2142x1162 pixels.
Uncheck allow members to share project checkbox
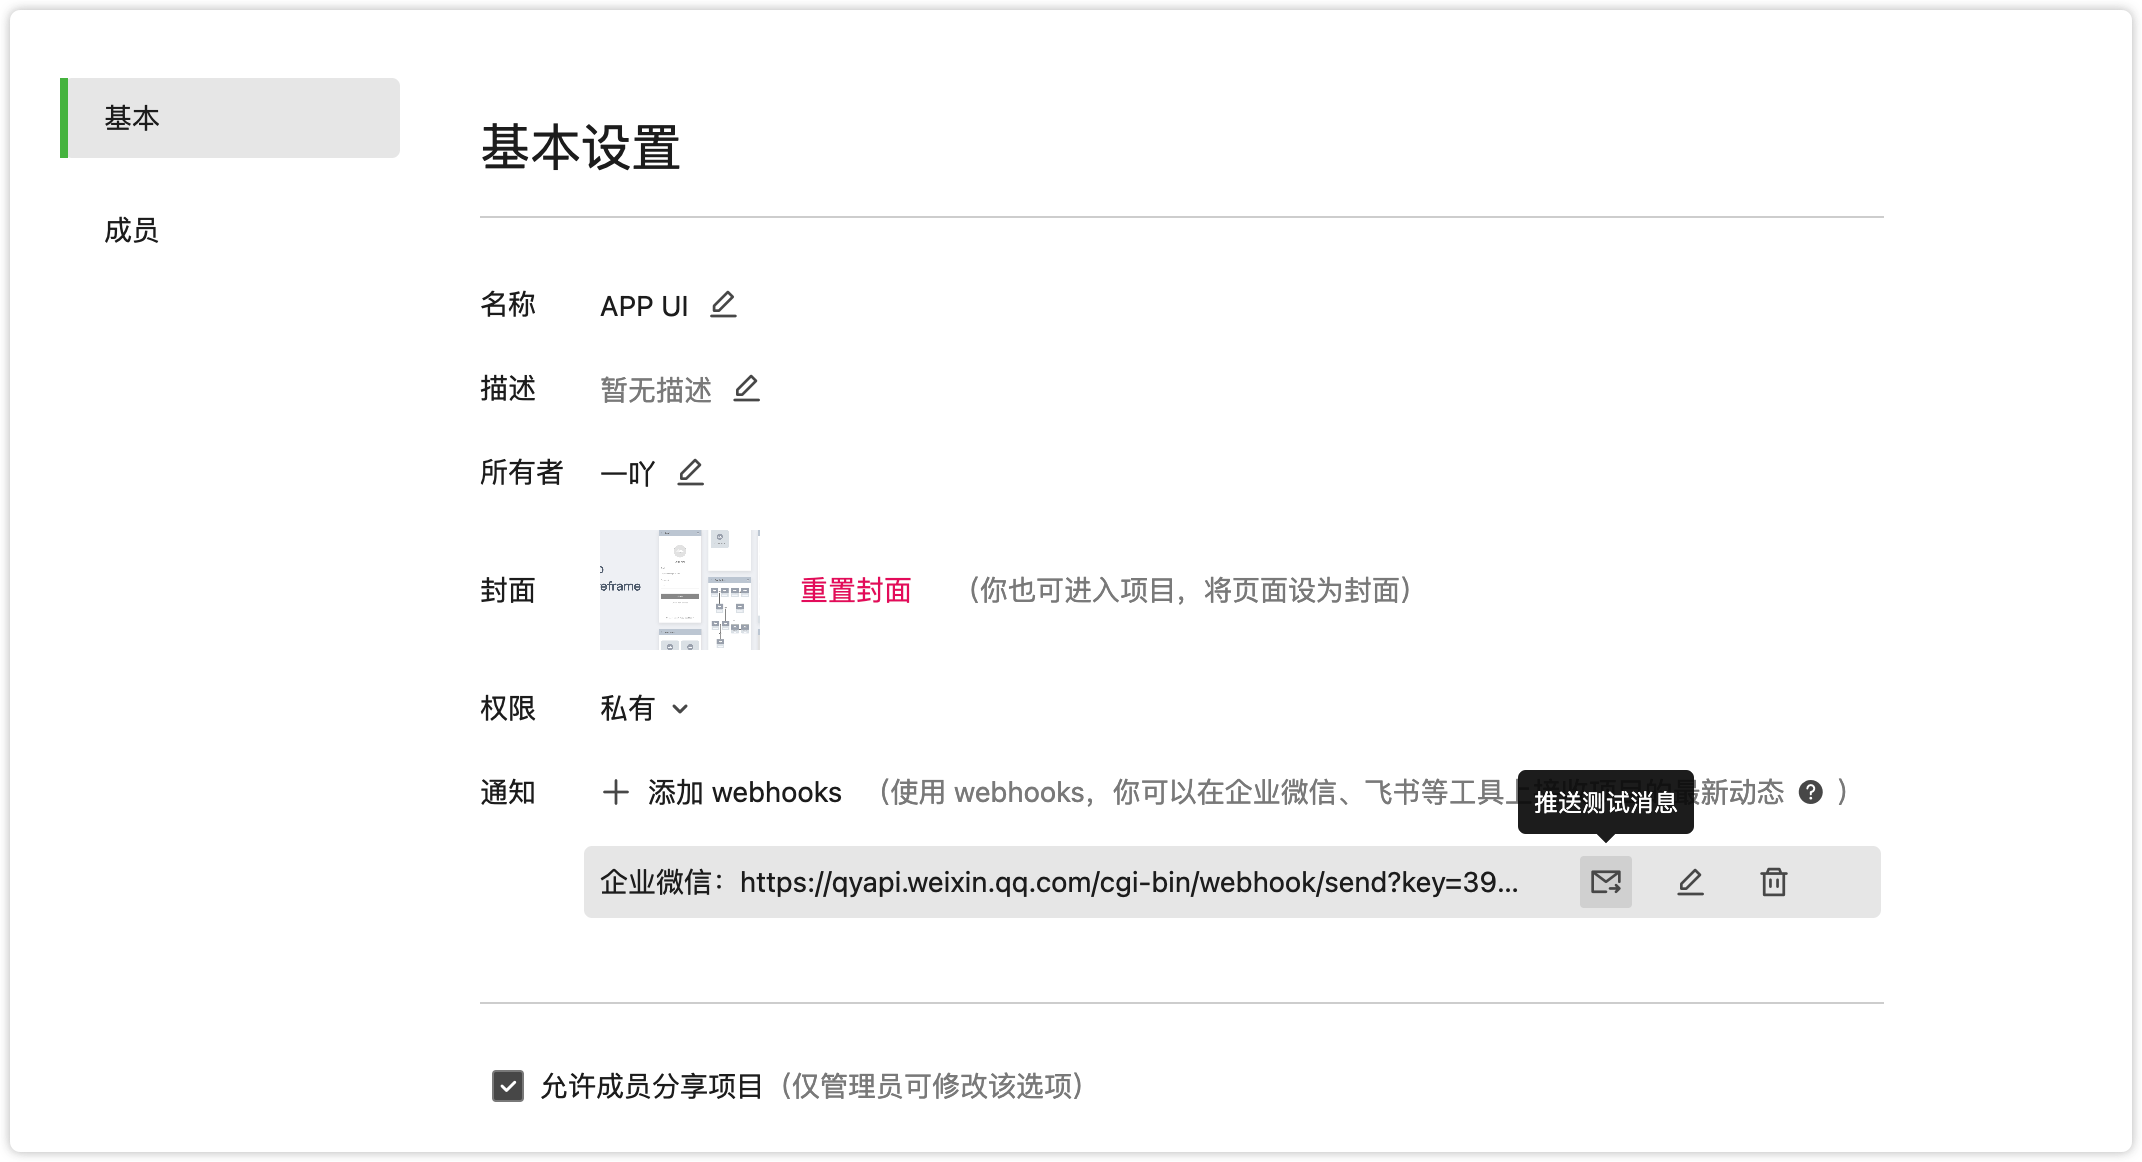[508, 1086]
